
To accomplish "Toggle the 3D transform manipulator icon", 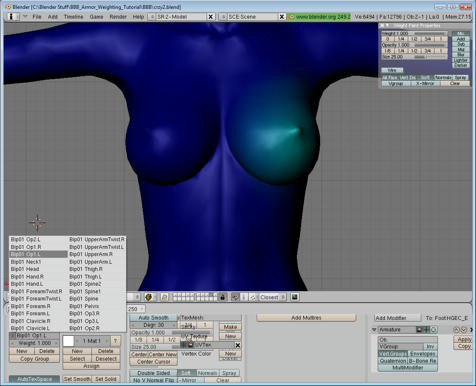I will (235, 297).
